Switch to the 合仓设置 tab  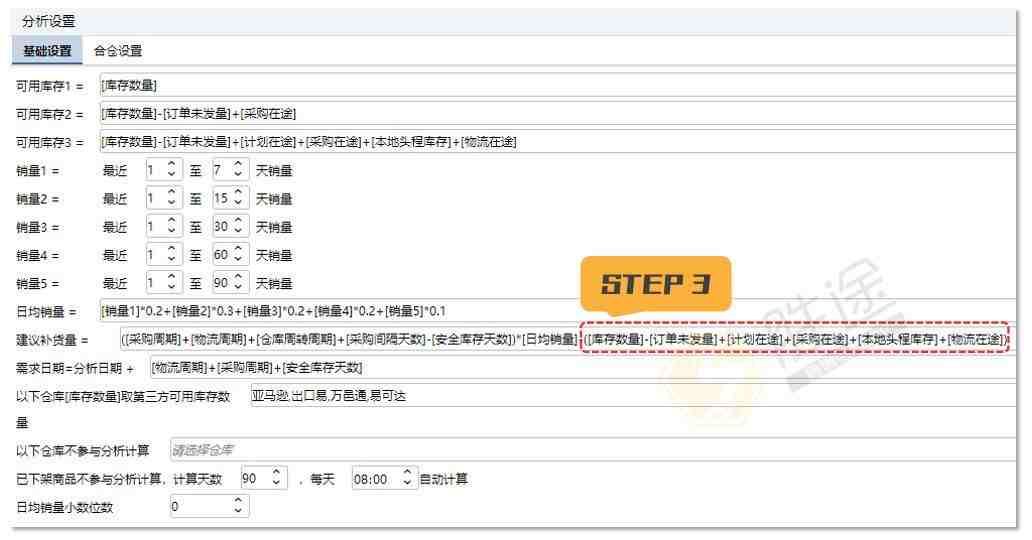point(117,50)
